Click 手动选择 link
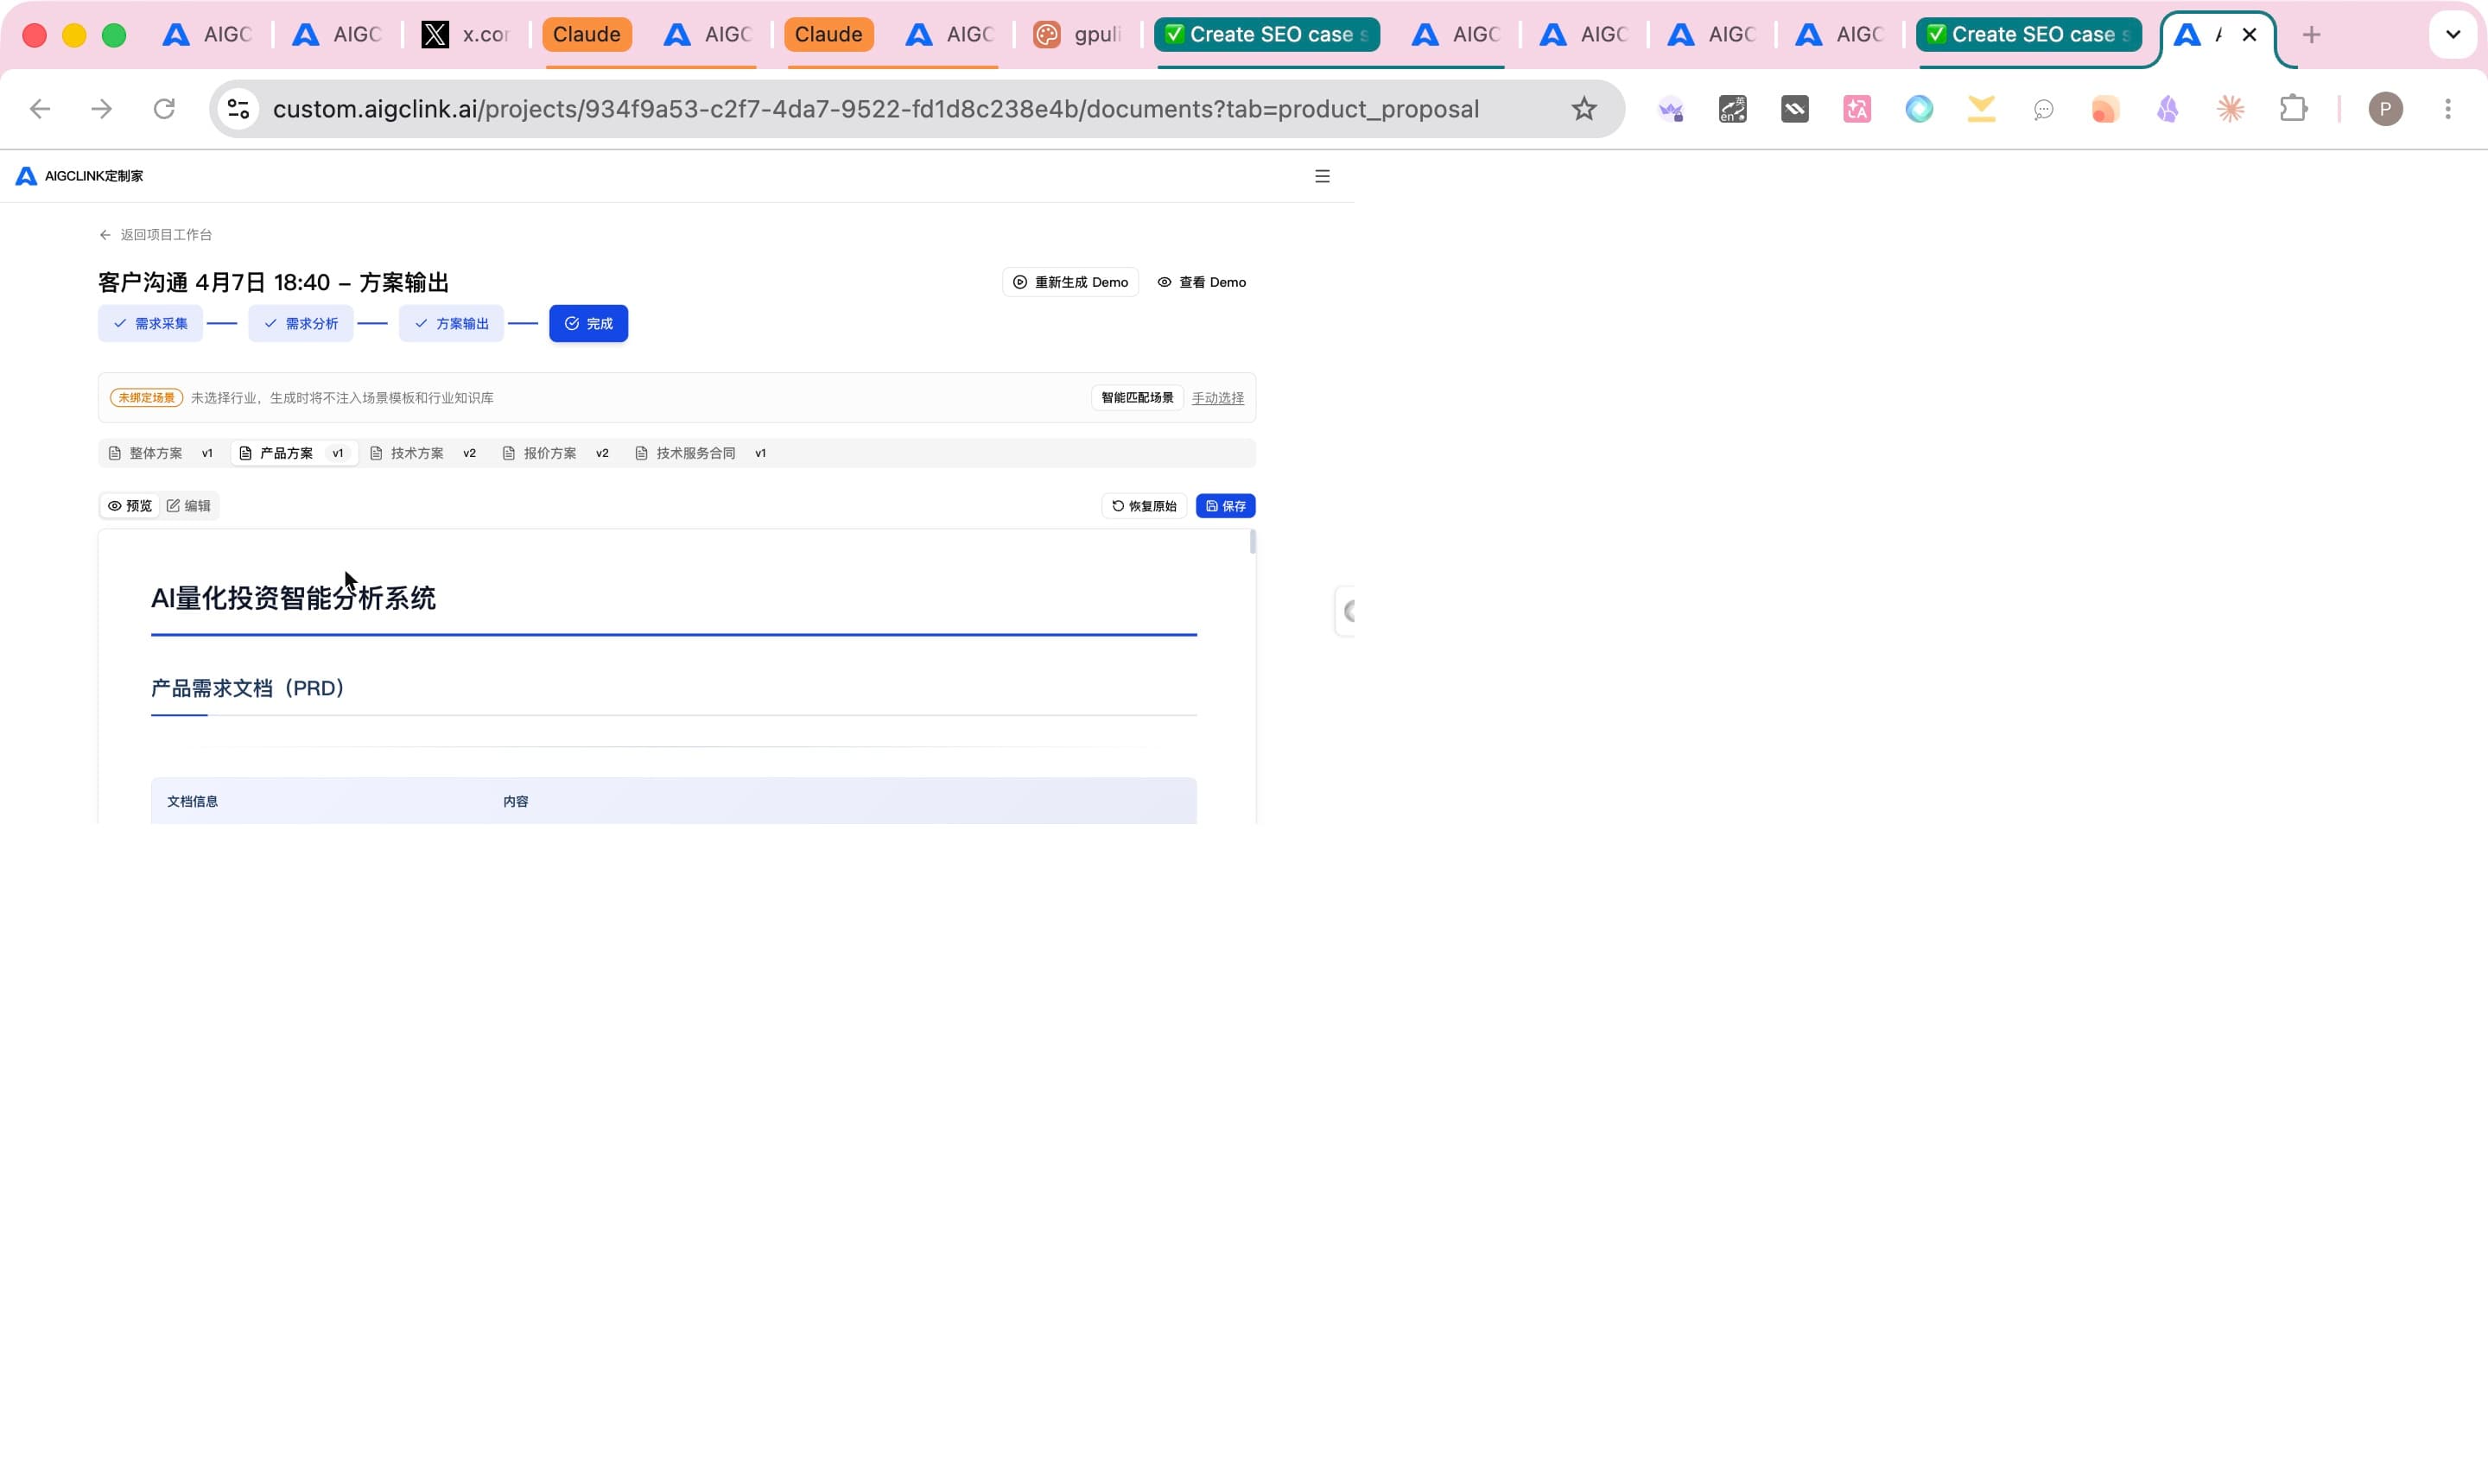 point(1218,398)
